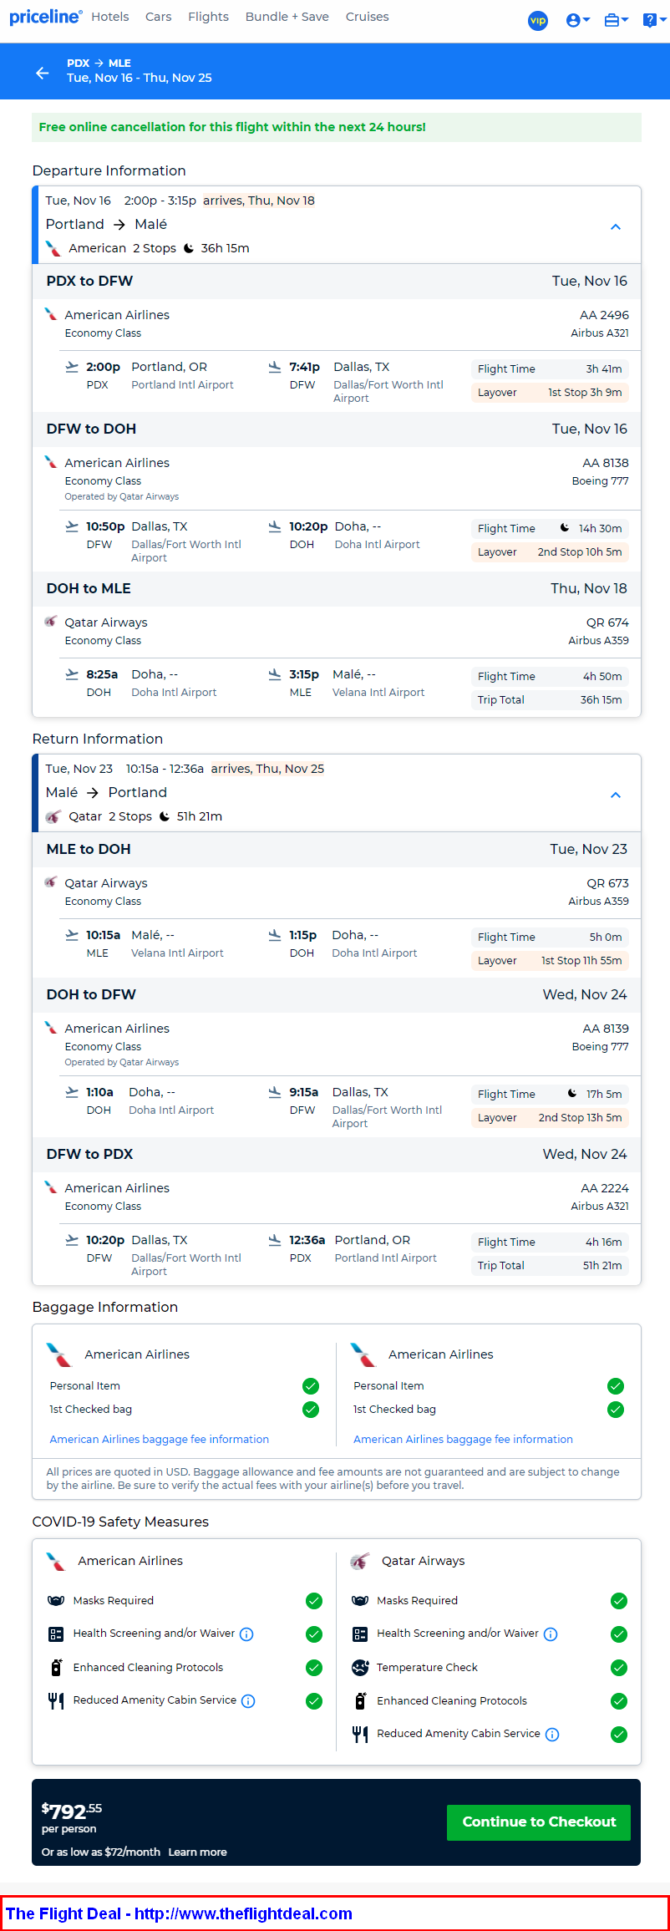This screenshot has width=670, height=1931.
Task: Open the Cruises tab
Action: [367, 17]
